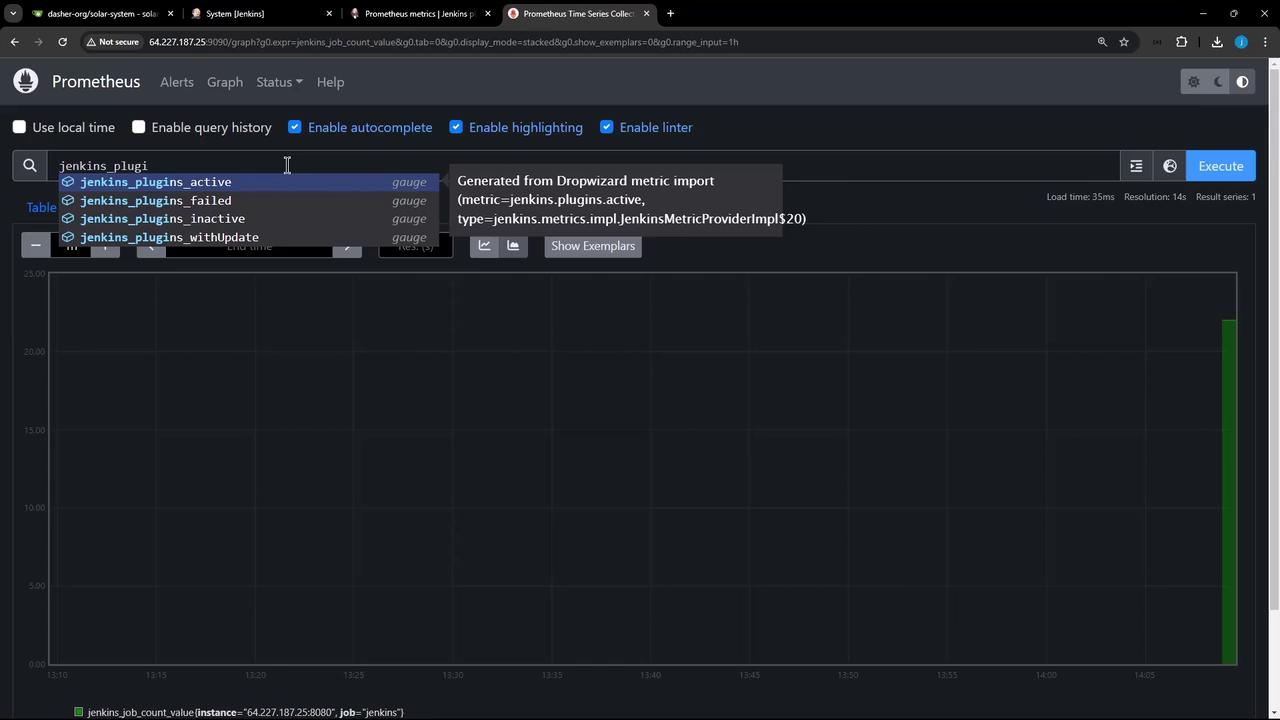Click into the expression query input
This screenshot has height=720, width=1280.
[x=583, y=166]
